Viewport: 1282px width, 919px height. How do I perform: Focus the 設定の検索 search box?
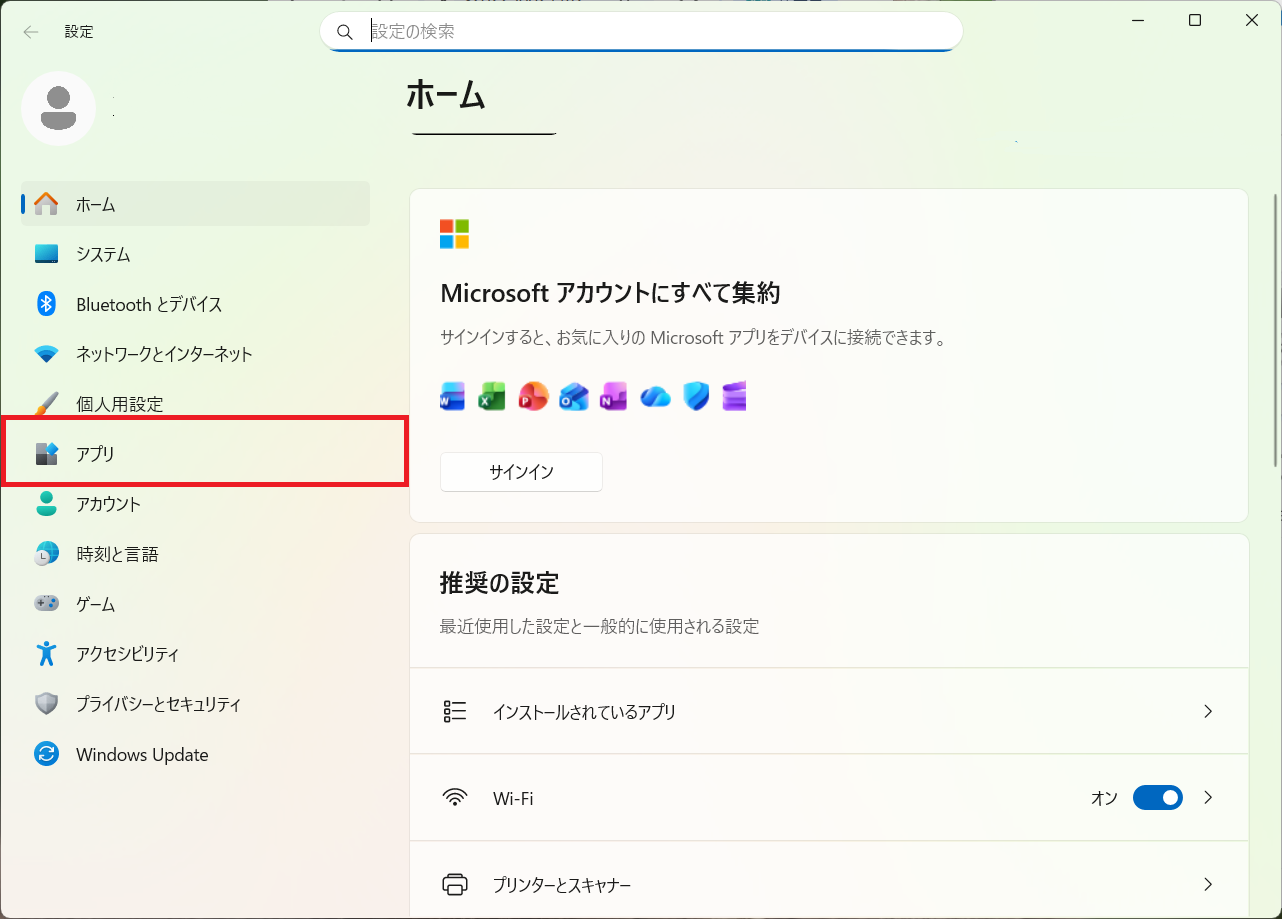click(641, 32)
